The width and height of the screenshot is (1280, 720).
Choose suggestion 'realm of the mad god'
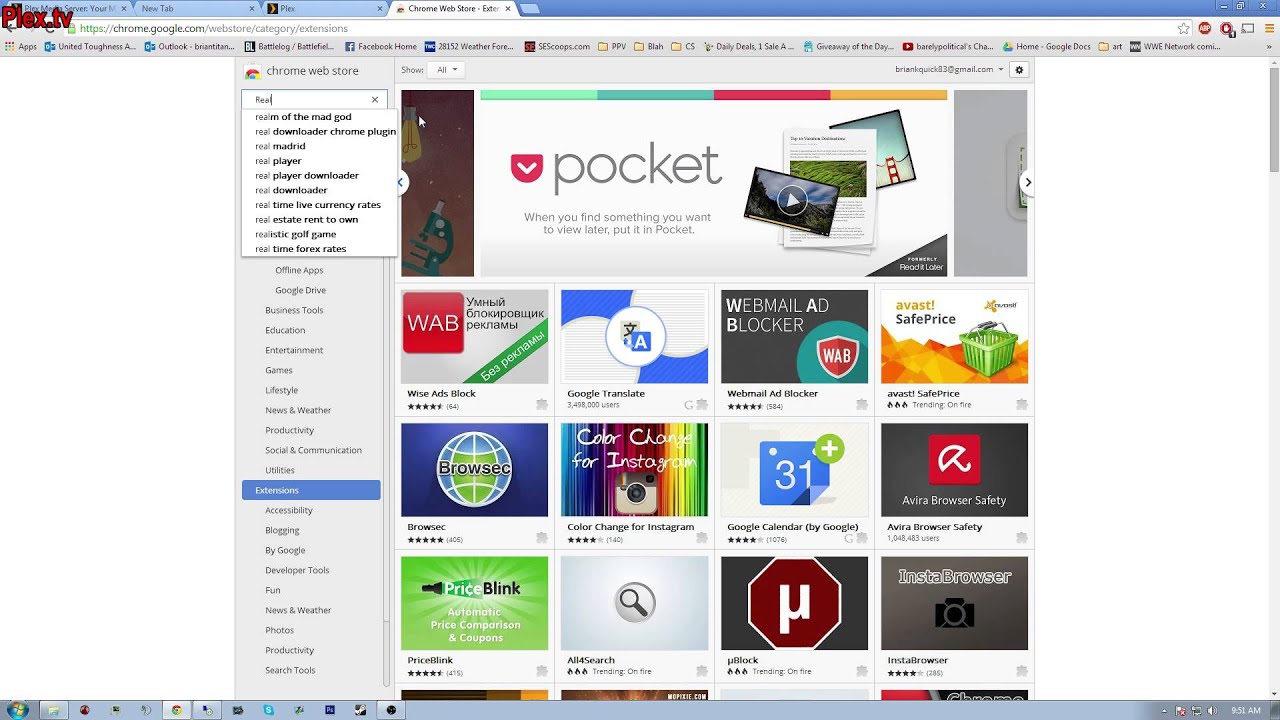pyautogui.click(x=303, y=117)
